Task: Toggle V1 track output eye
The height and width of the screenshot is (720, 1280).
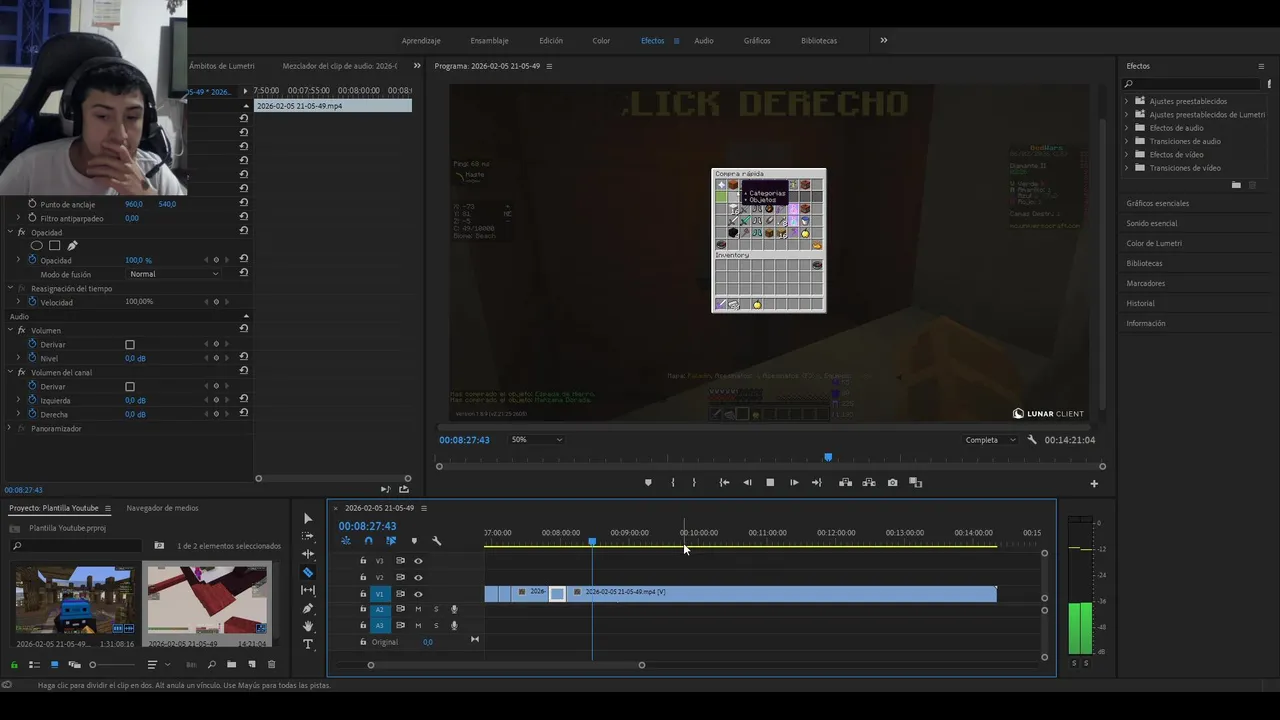Action: pyautogui.click(x=418, y=594)
